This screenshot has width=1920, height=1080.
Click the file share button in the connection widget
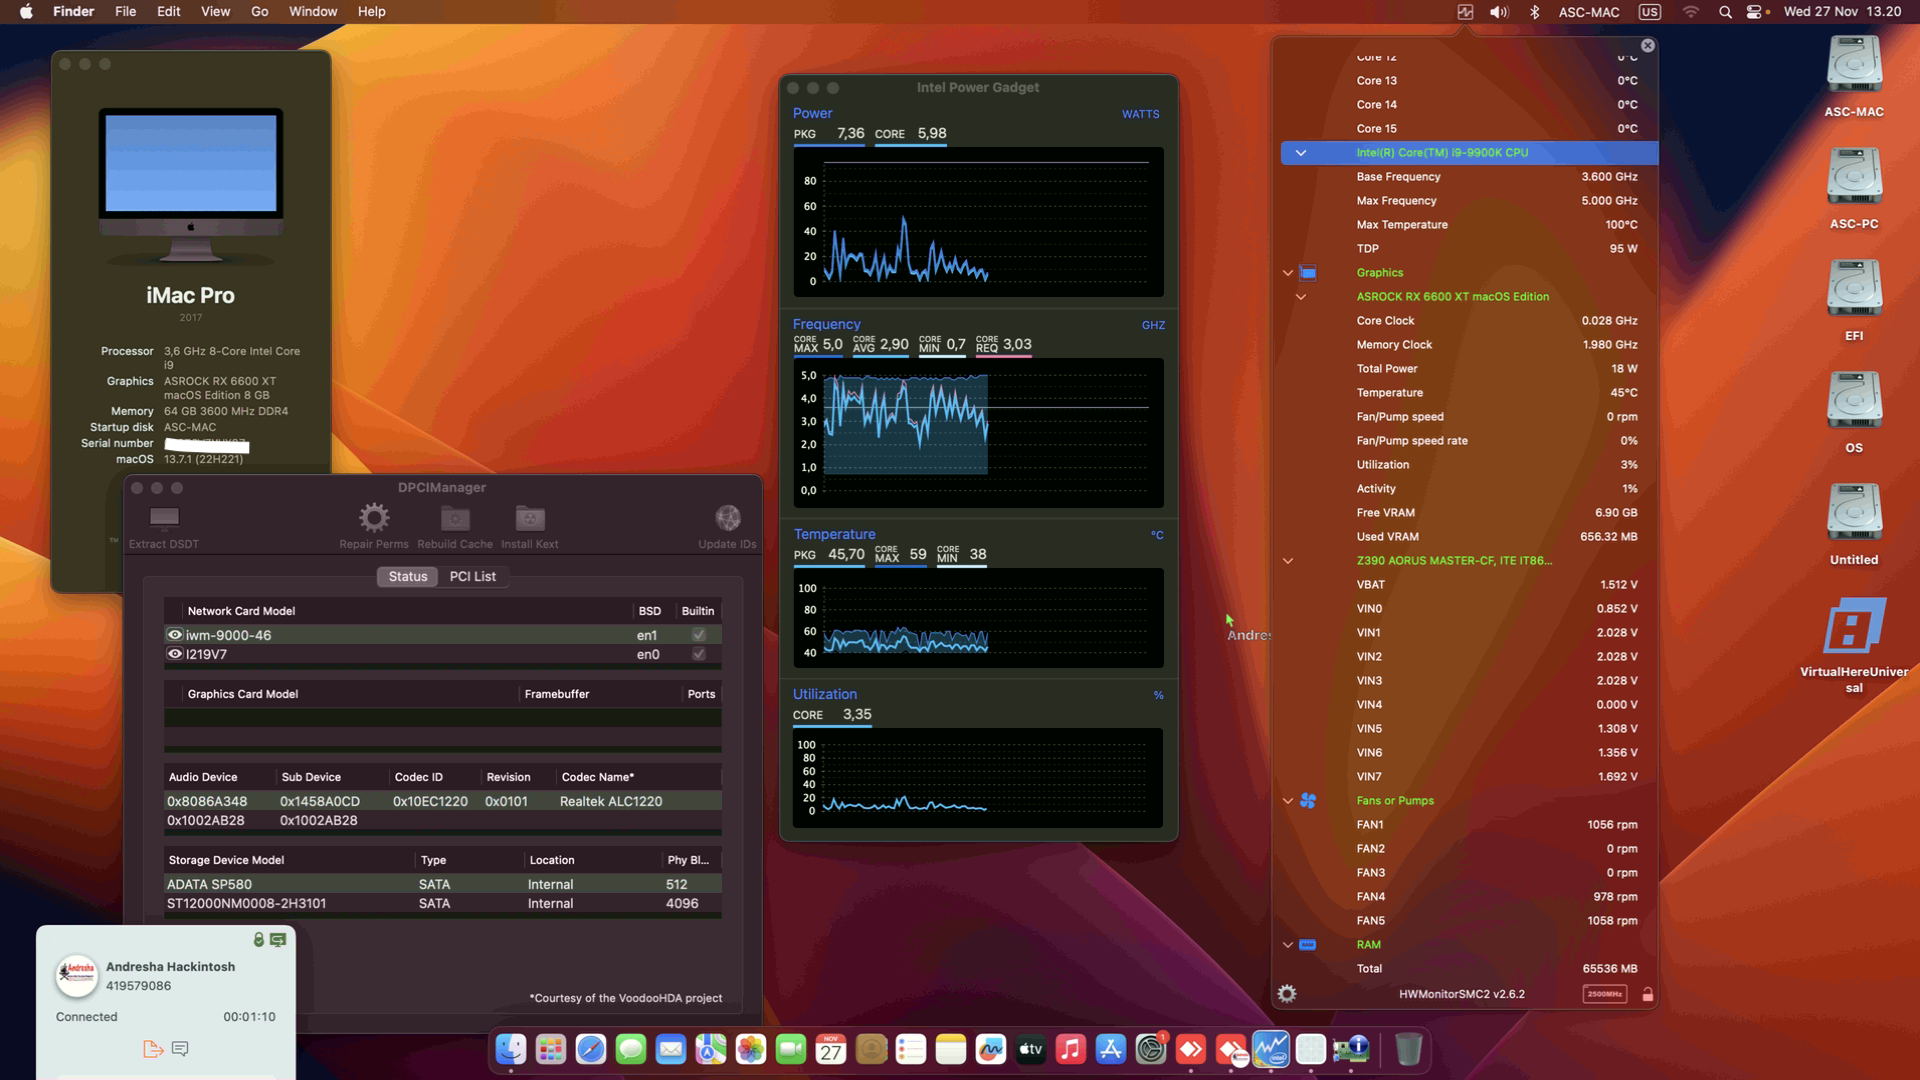click(x=152, y=1048)
